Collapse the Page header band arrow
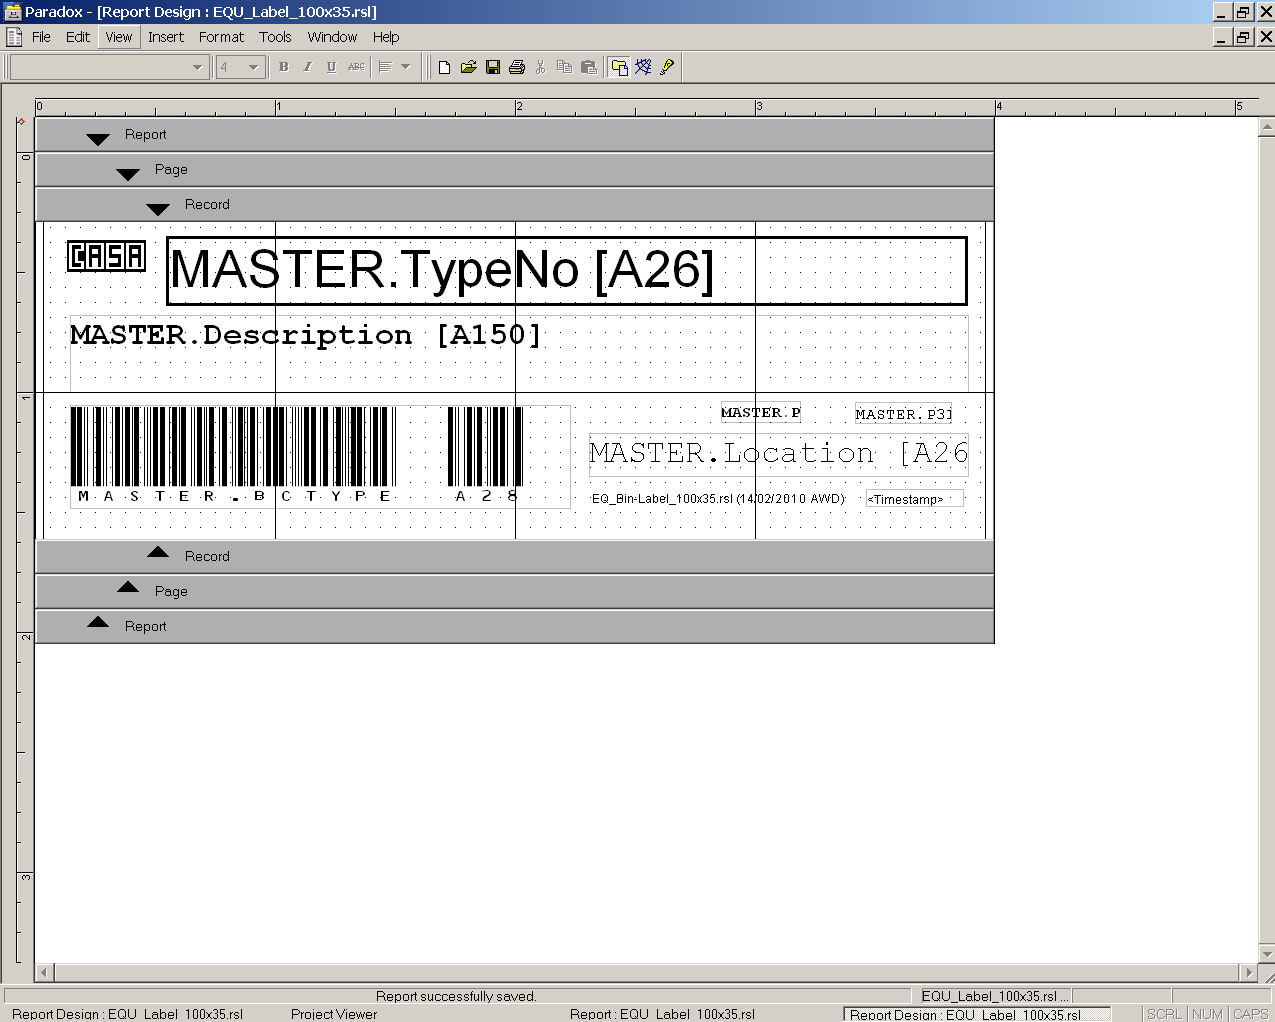This screenshot has width=1275, height=1022. [x=128, y=174]
